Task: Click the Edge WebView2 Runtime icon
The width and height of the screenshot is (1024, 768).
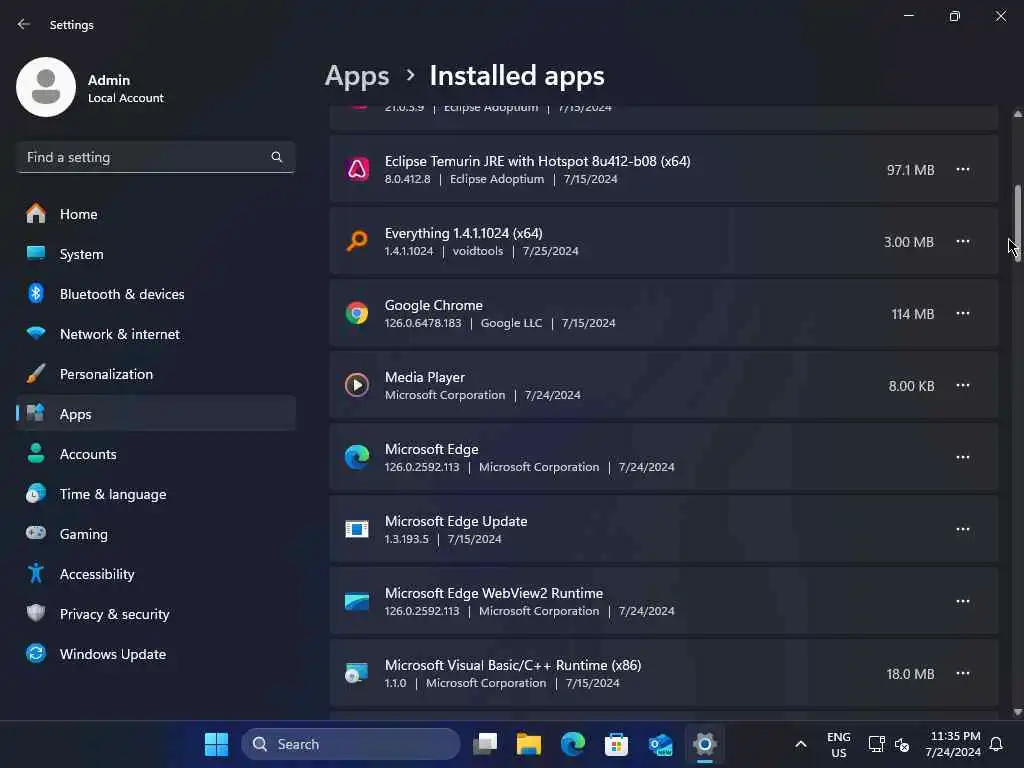Action: pos(357,601)
